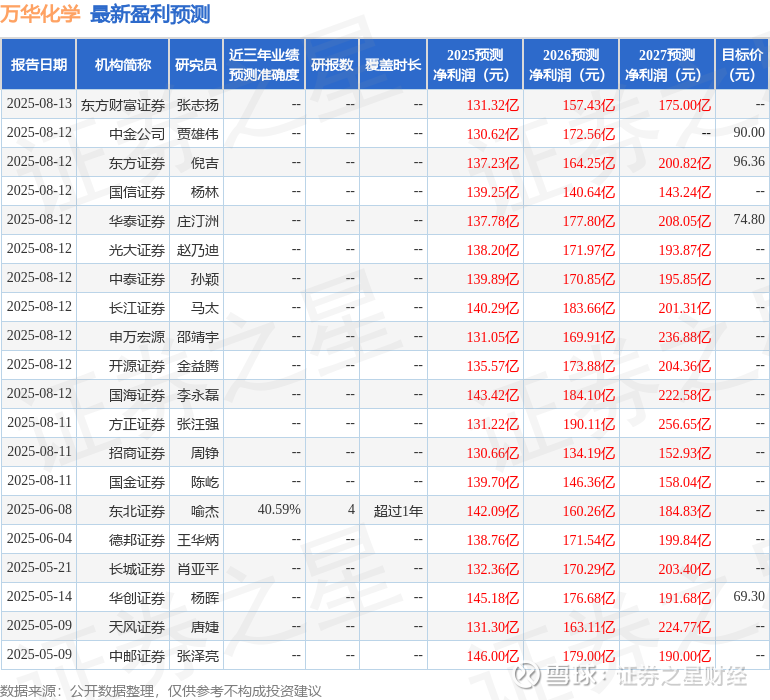
Task: Click the 40.59% accuracy value
Action: pyautogui.click(x=279, y=509)
